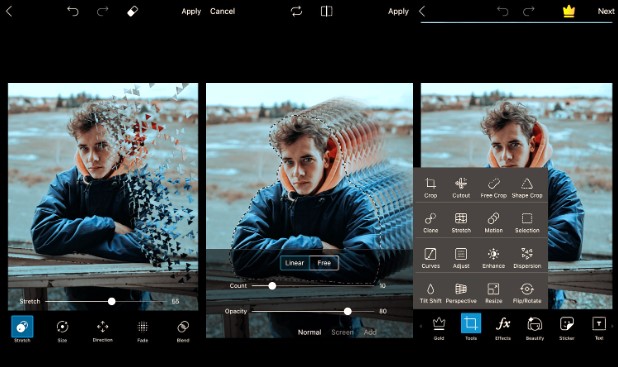
Task: Apply the motion effect
Action: pyautogui.click(x=398, y=11)
